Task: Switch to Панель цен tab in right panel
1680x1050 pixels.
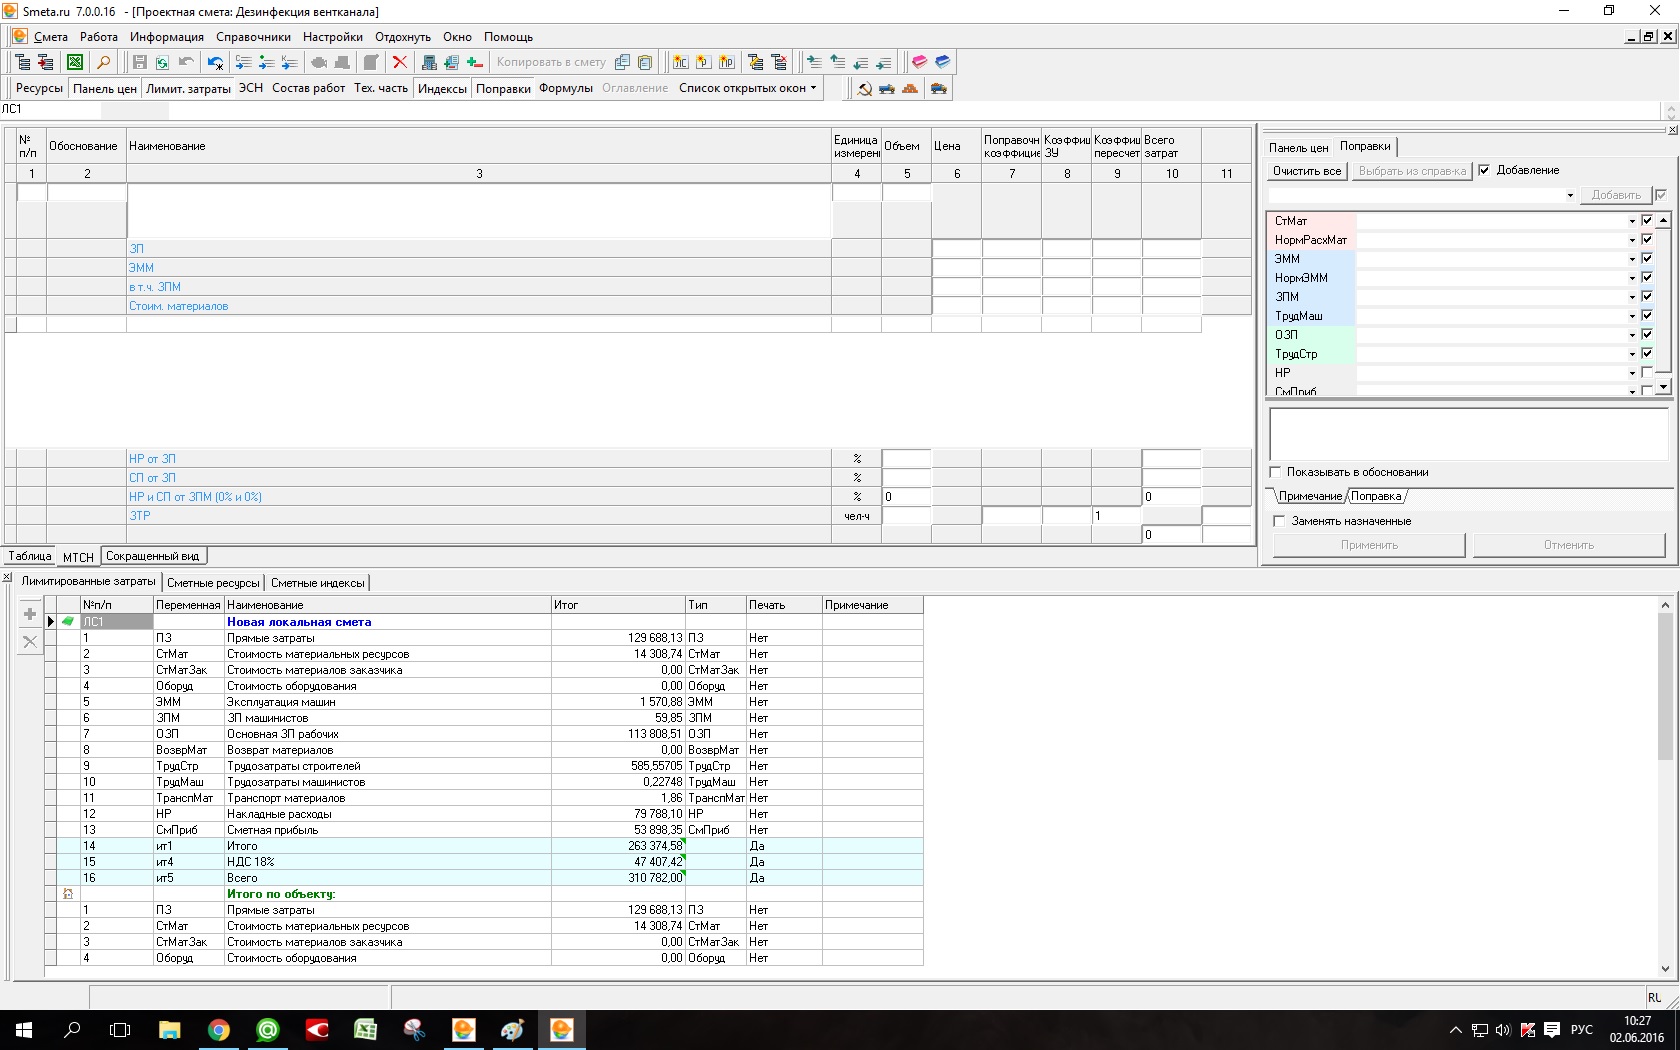Action: point(1298,148)
